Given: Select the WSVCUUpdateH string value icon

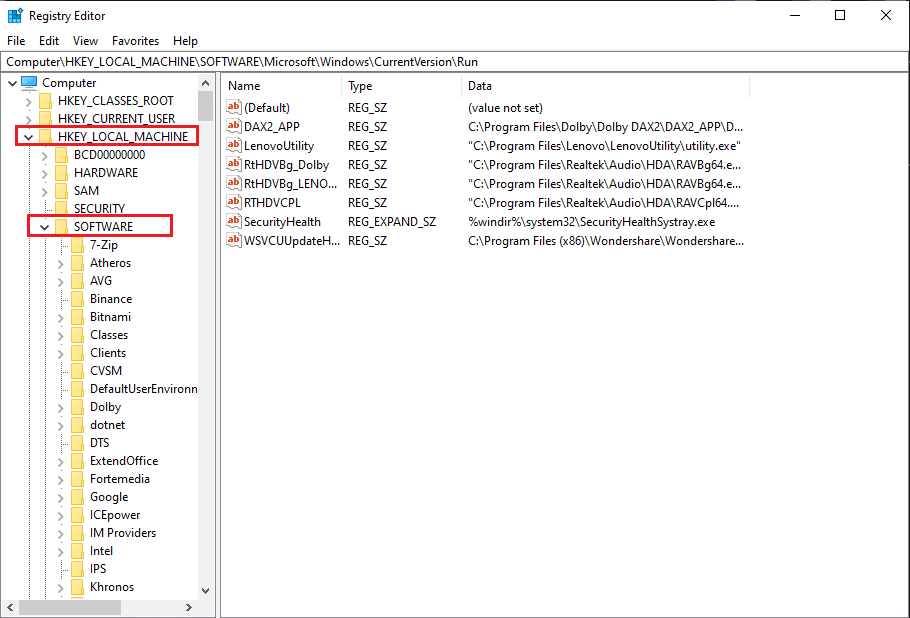Looking at the screenshot, I should click(x=234, y=240).
